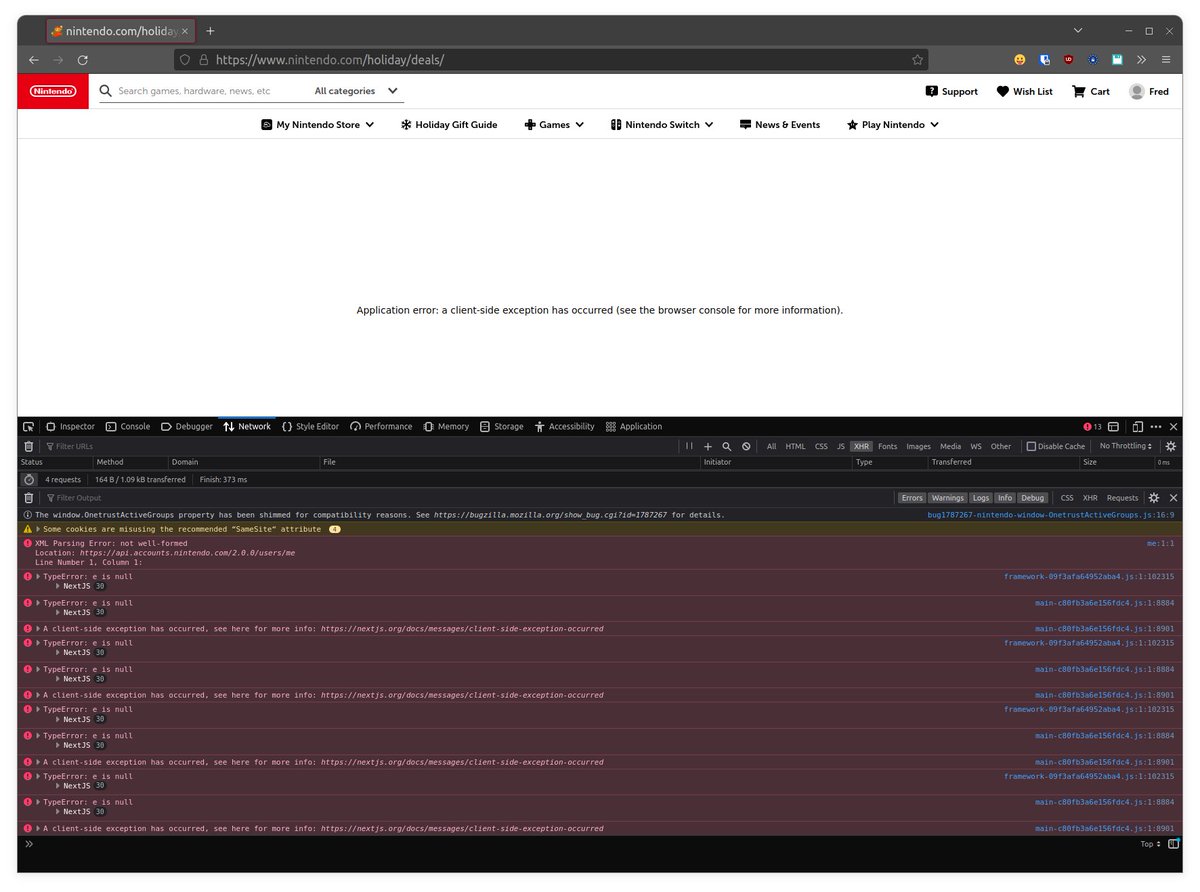Open the Firefox hamburger menu
1200x892 pixels.
1166,60
